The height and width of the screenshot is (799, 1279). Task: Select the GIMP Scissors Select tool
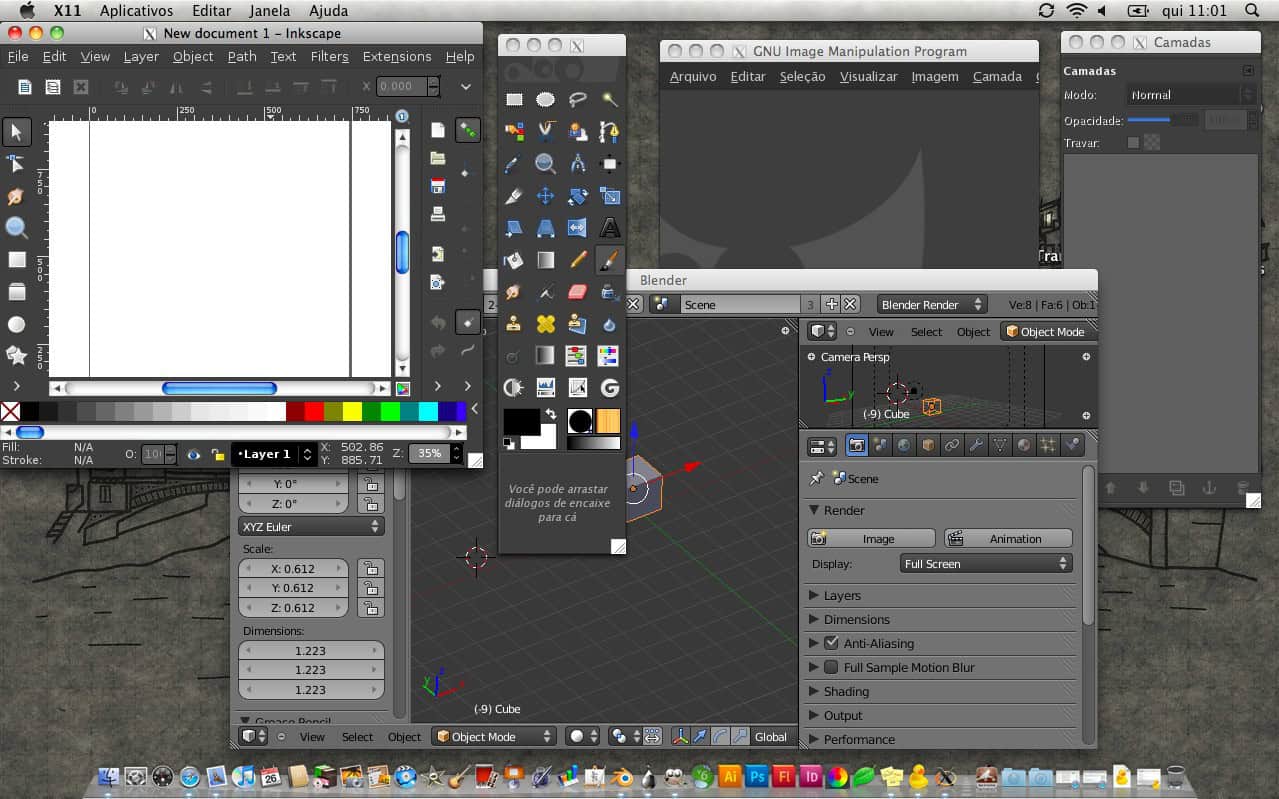(546, 132)
